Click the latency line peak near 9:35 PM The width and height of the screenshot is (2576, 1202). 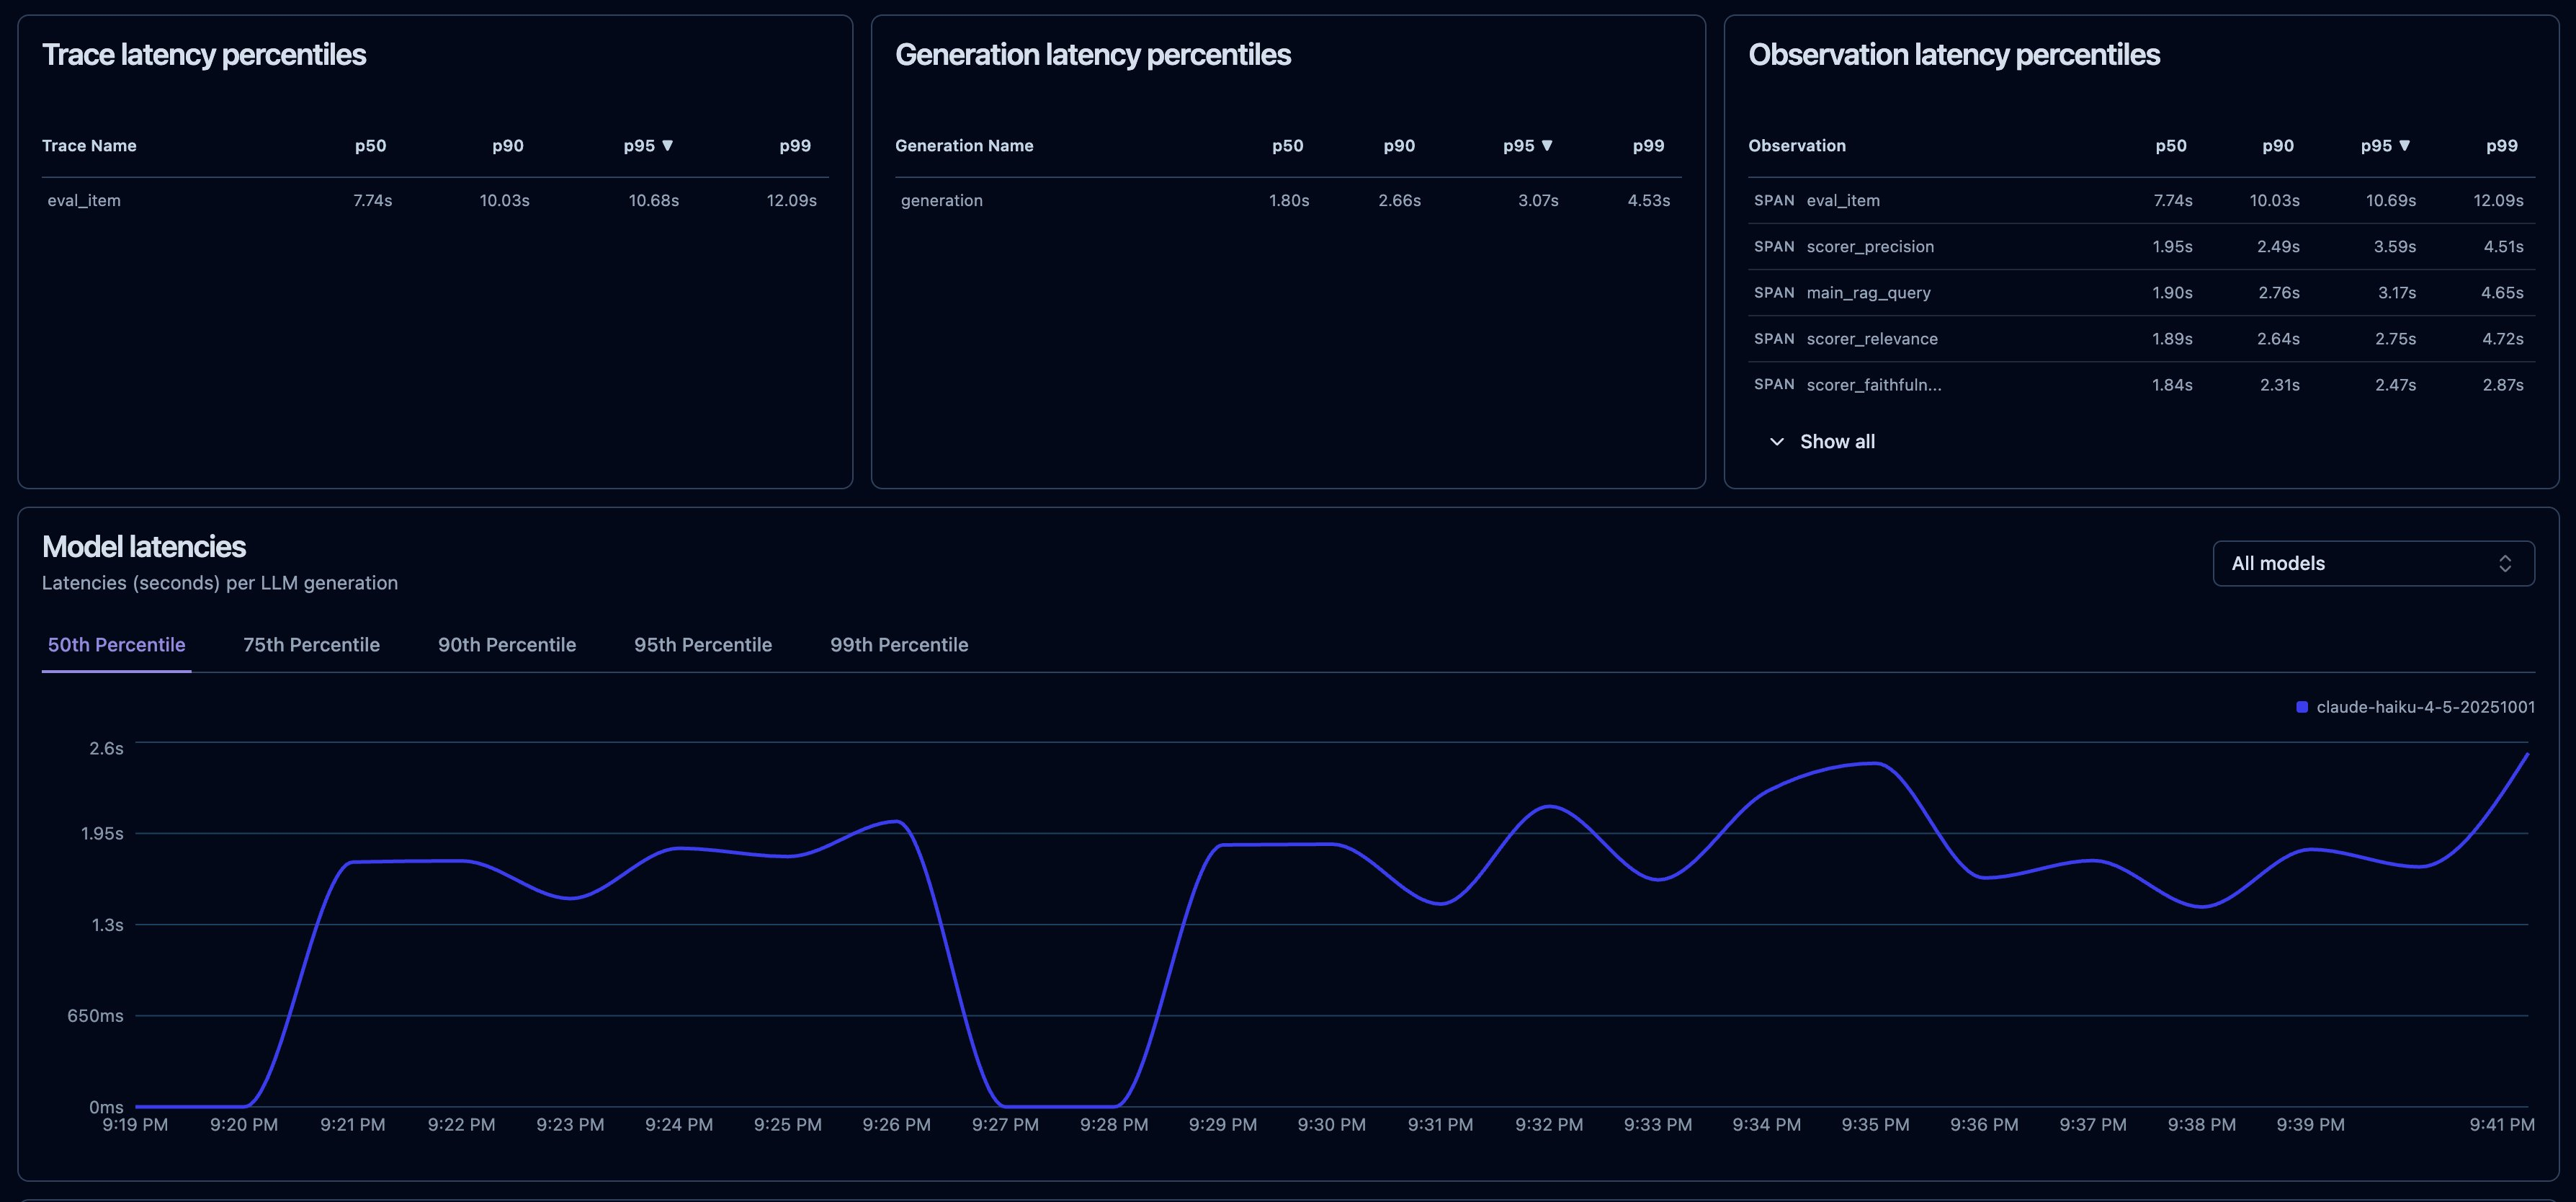click(1875, 764)
